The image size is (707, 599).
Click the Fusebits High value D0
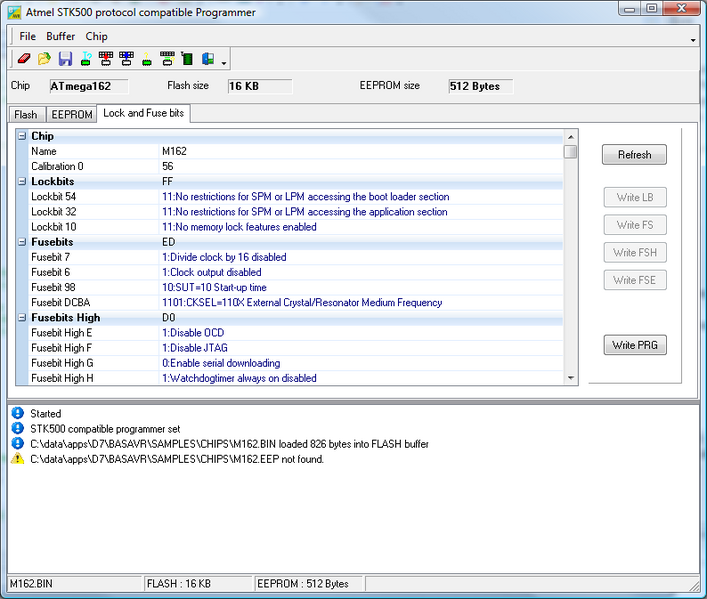[x=169, y=318]
